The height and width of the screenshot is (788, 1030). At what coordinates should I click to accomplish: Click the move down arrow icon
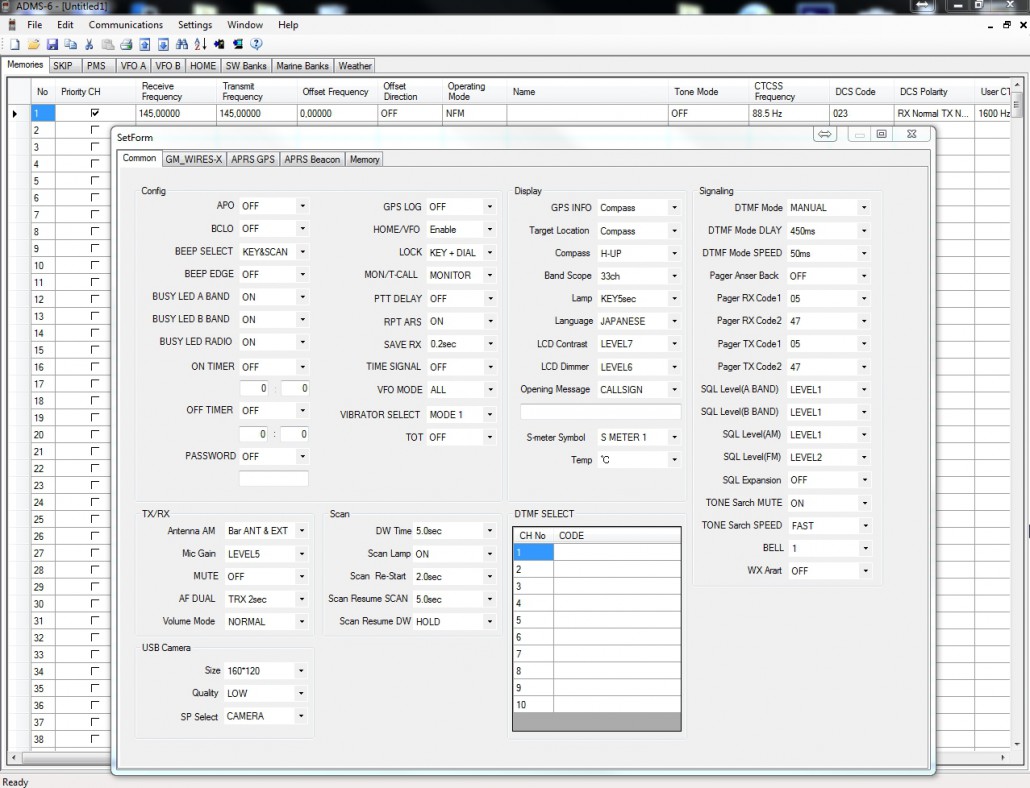point(164,44)
